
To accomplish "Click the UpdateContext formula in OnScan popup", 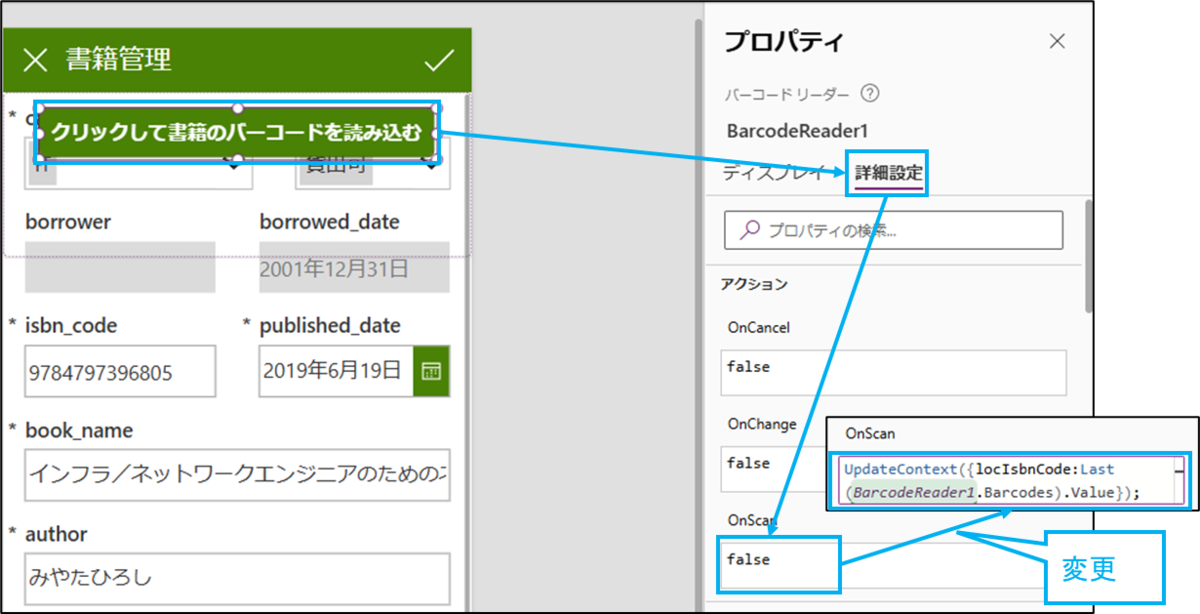I will click(1009, 480).
